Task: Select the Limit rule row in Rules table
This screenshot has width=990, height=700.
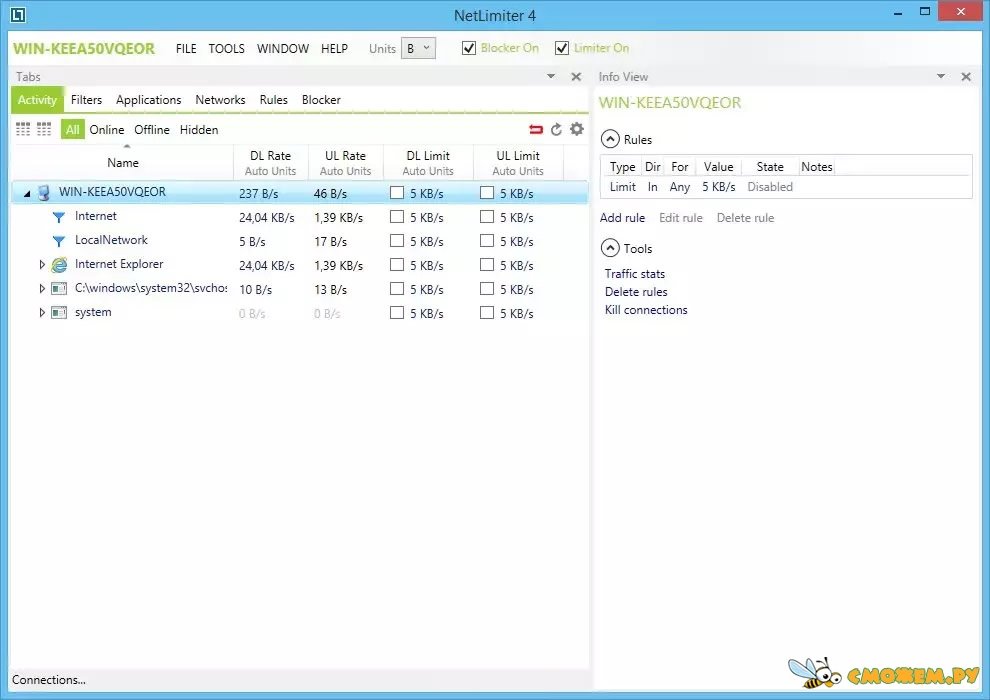Action: coord(700,187)
